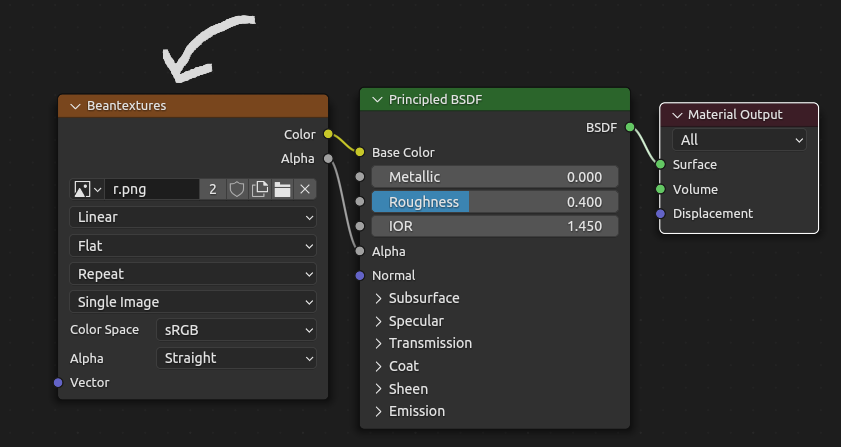Open the Repeat extension dropdown

(x=193, y=274)
